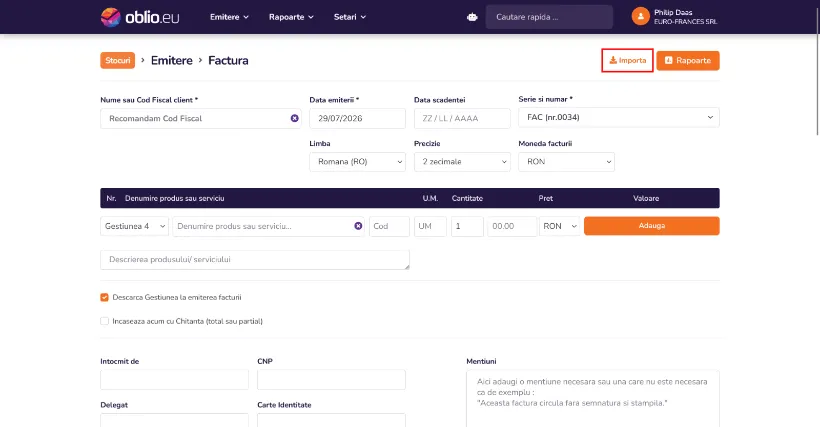Image resolution: width=820 pixels, height=427 pixels.
Task: Click the Cantitate column header
Action: tap(467, 199)
